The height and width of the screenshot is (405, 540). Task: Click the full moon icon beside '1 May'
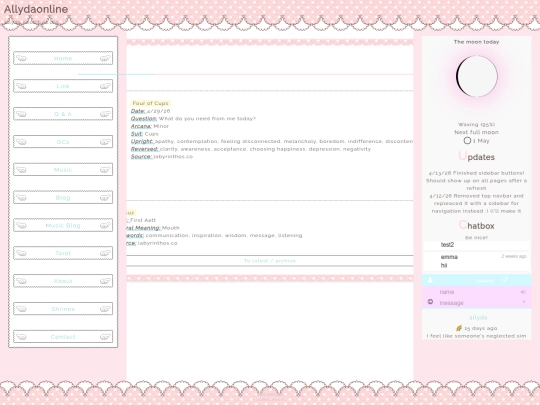coord(467,141)
